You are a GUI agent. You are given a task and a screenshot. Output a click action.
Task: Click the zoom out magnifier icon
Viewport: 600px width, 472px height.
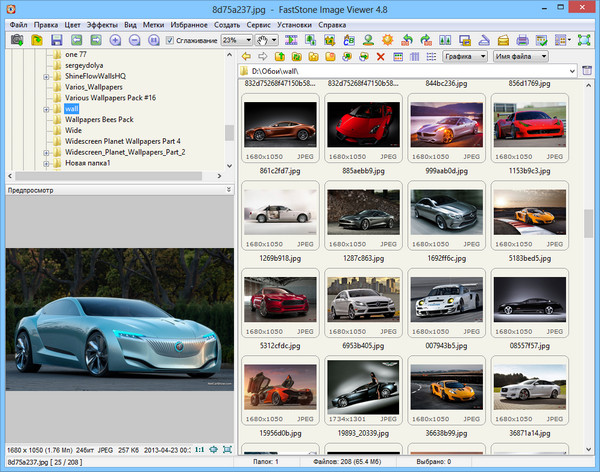pyautogui.click(x=135, y=40)
